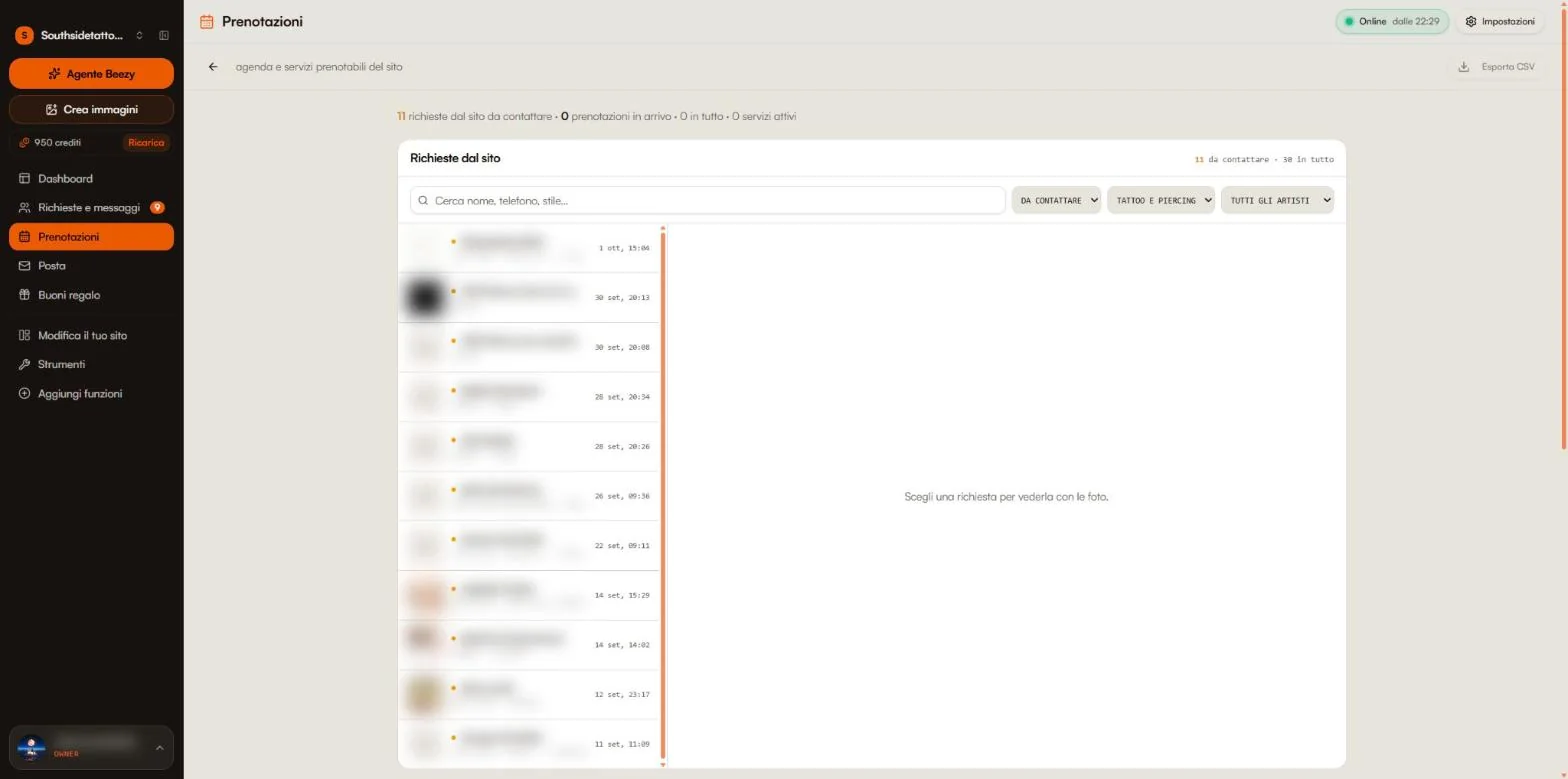Select the request dated 28 set, 20:26

click(528, 447)
